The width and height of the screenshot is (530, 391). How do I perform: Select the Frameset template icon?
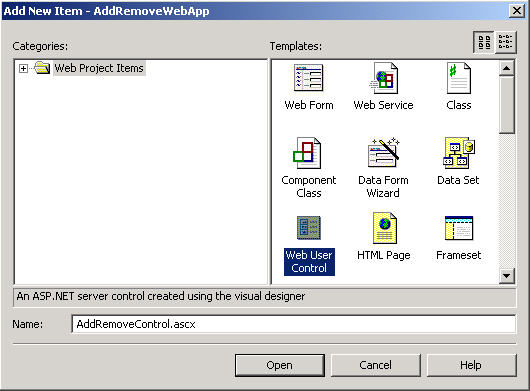[x=459, y=228]
